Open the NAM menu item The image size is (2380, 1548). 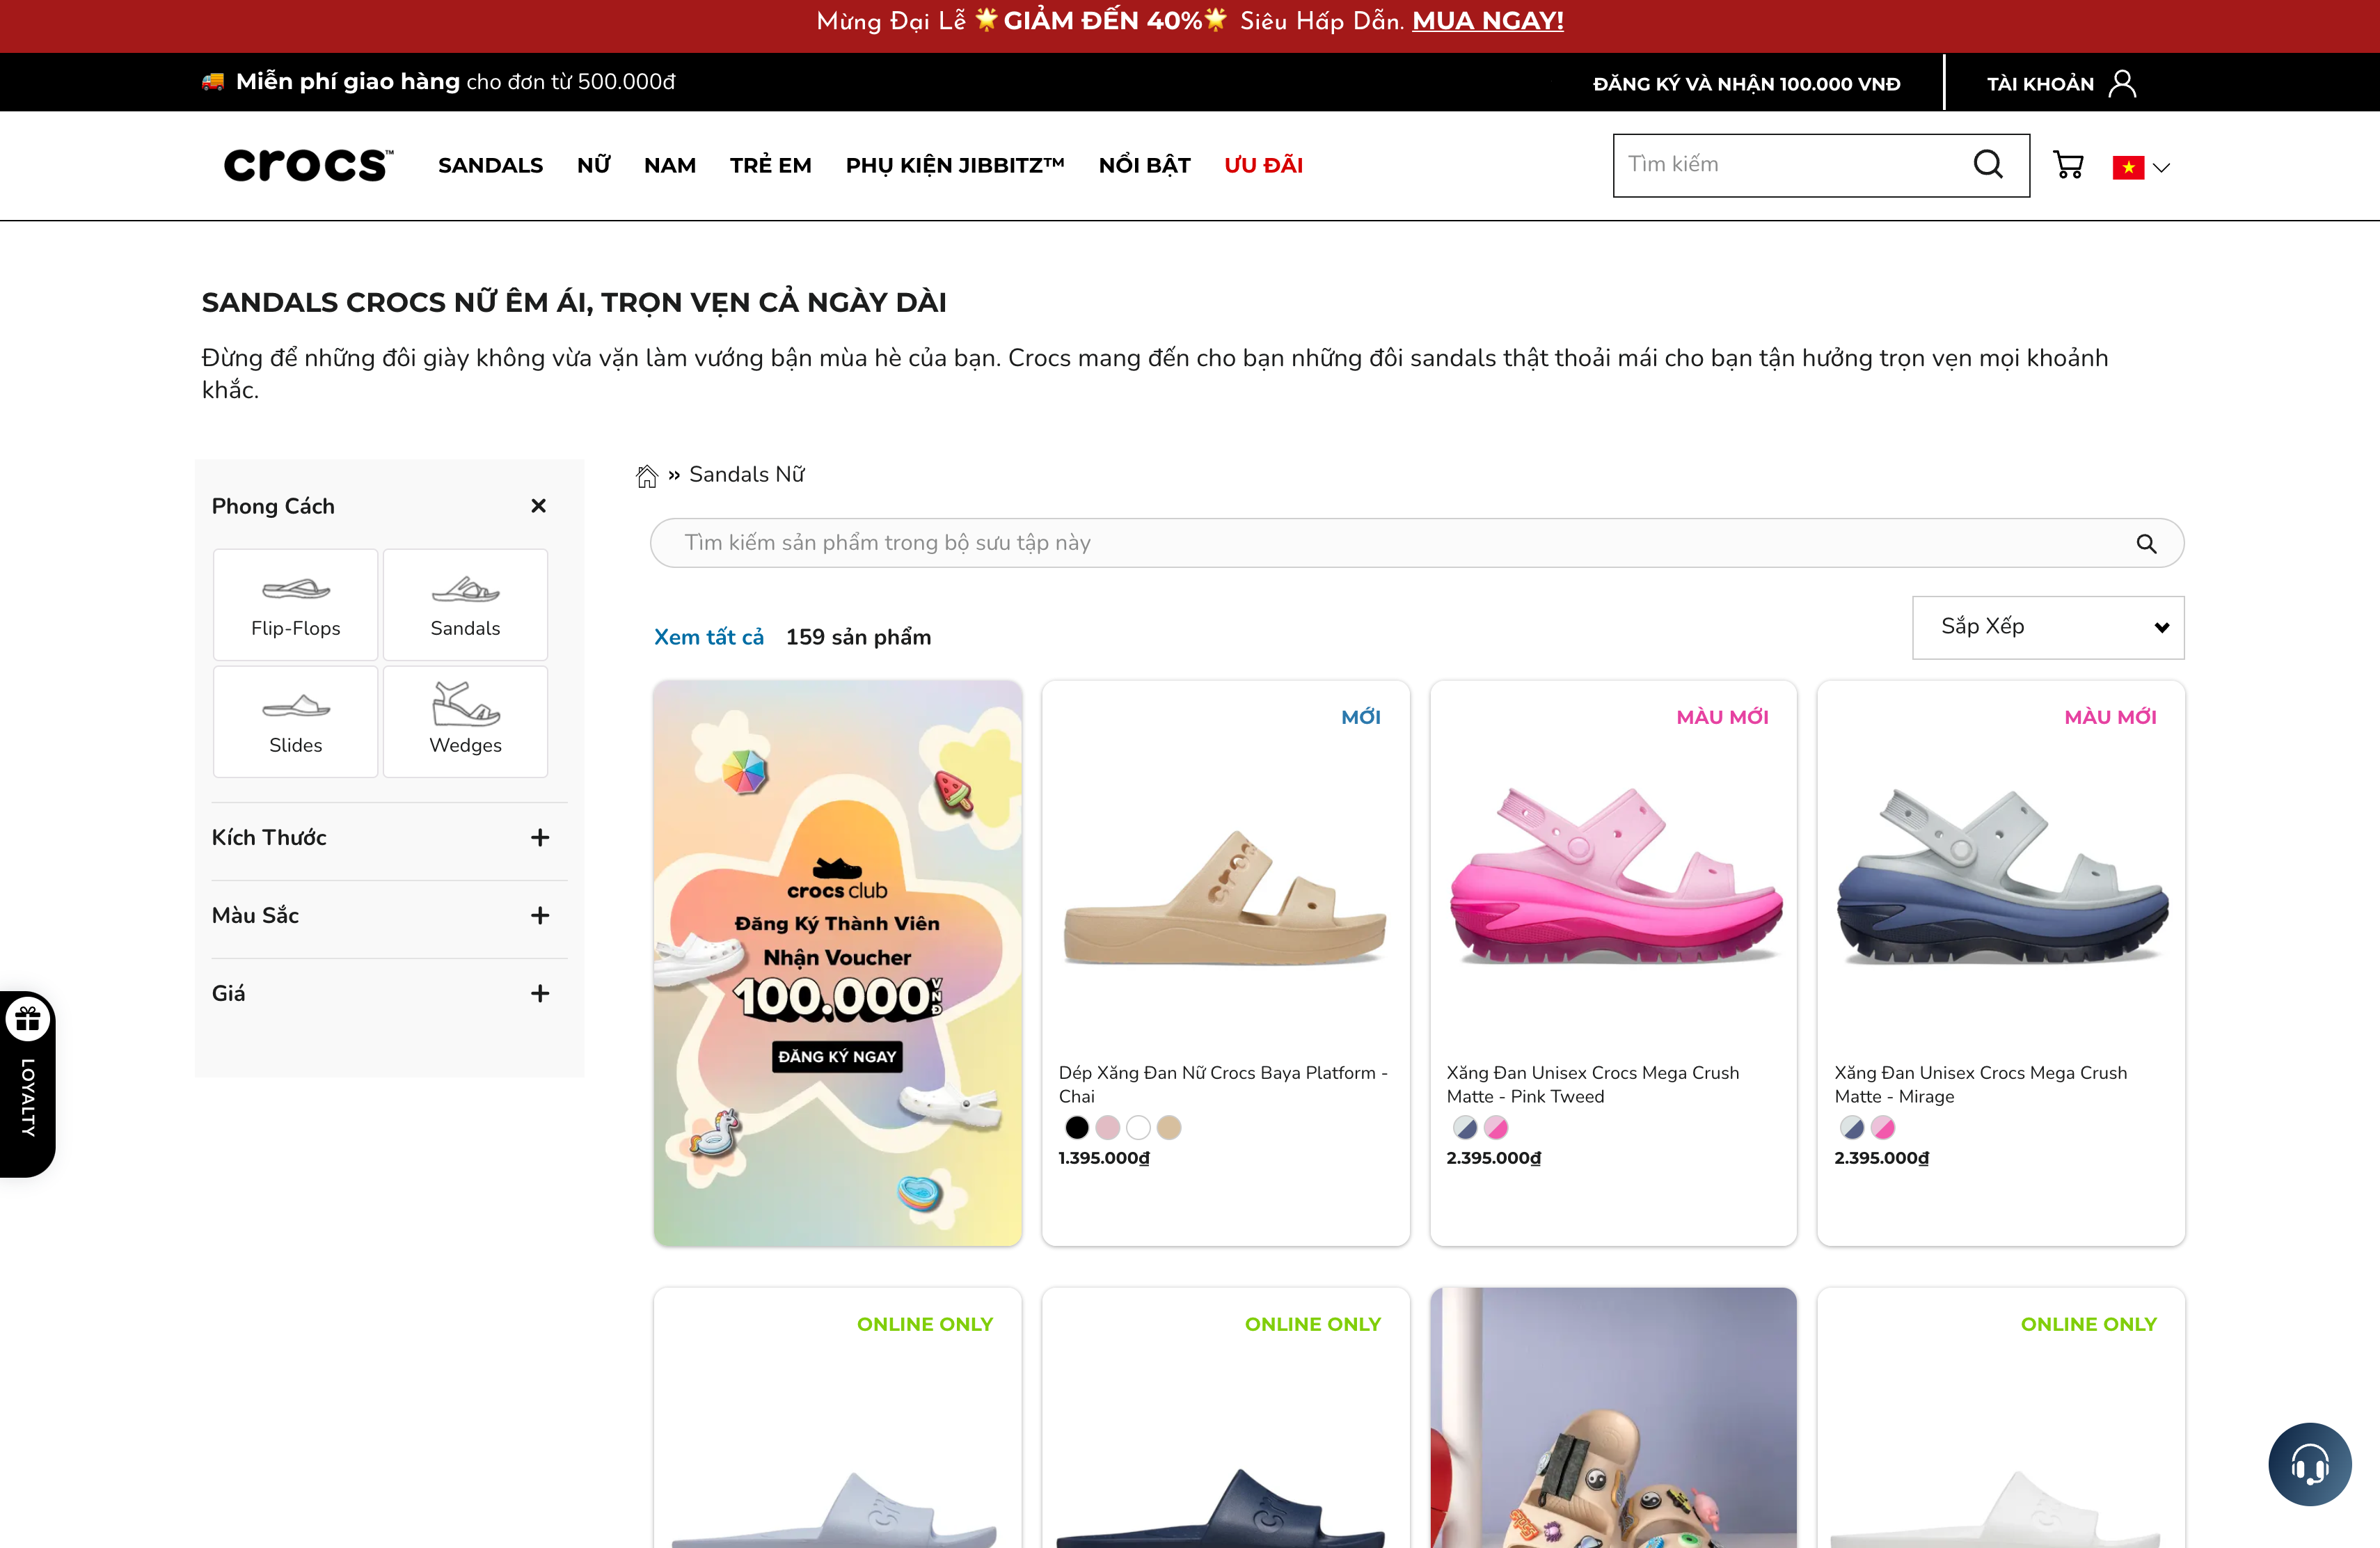669,165
